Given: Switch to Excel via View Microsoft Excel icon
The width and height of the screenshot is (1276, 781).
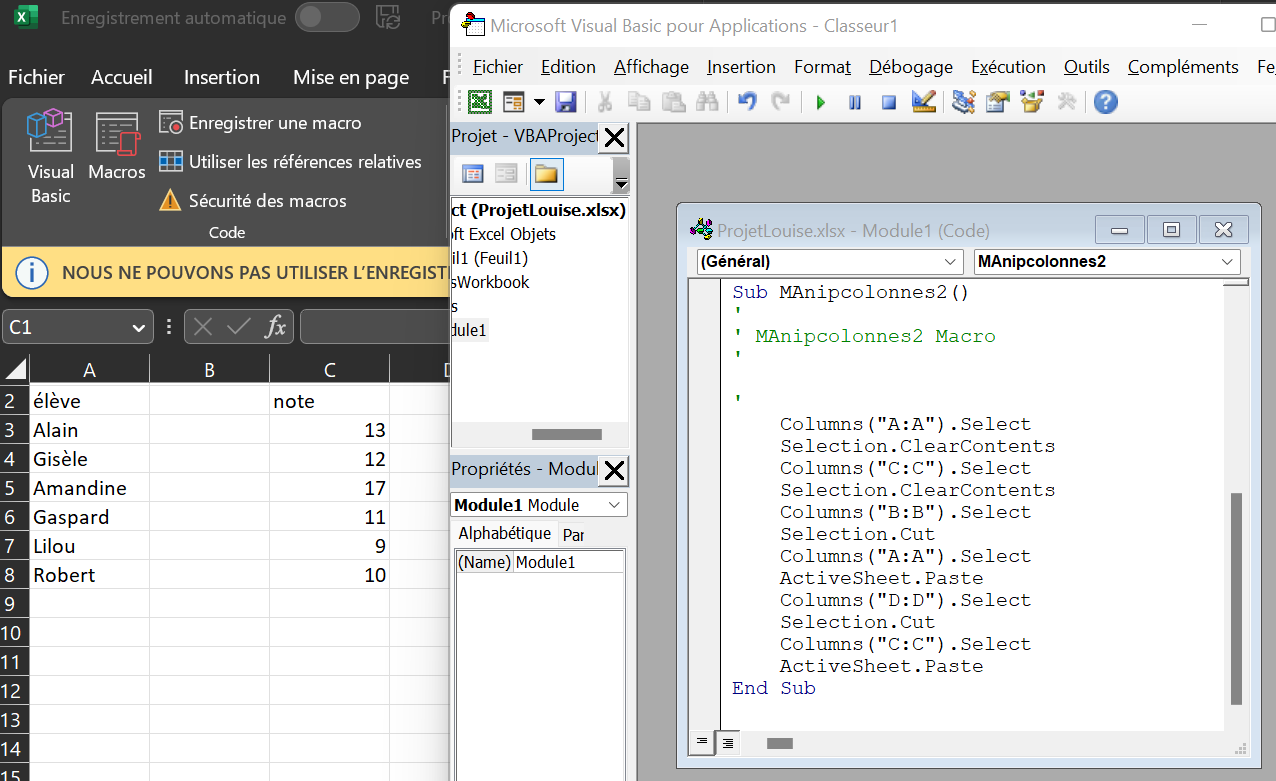Looking at the screenshot, I should (x=480, y=102).
